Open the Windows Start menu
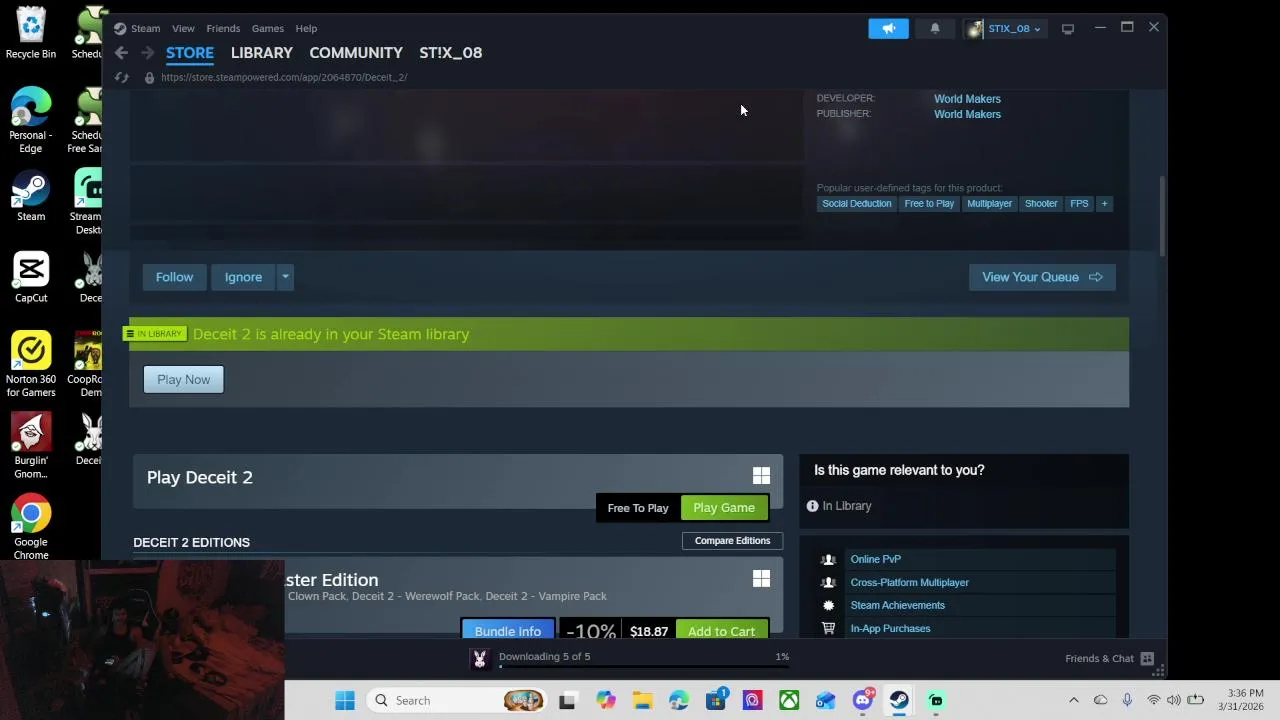Screen dimensions: 1280x720 (345, 700)
